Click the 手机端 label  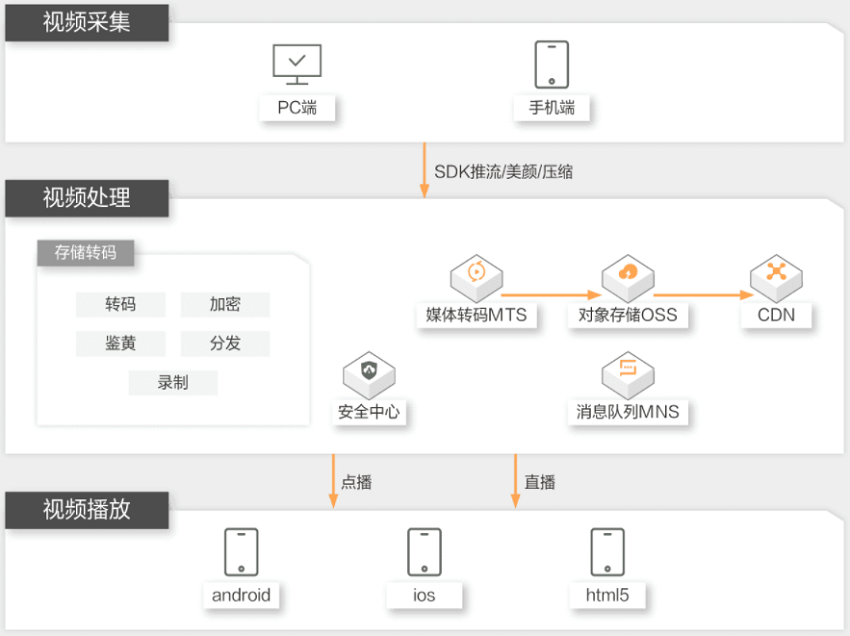pyautogui.click(x=552, y=108)
